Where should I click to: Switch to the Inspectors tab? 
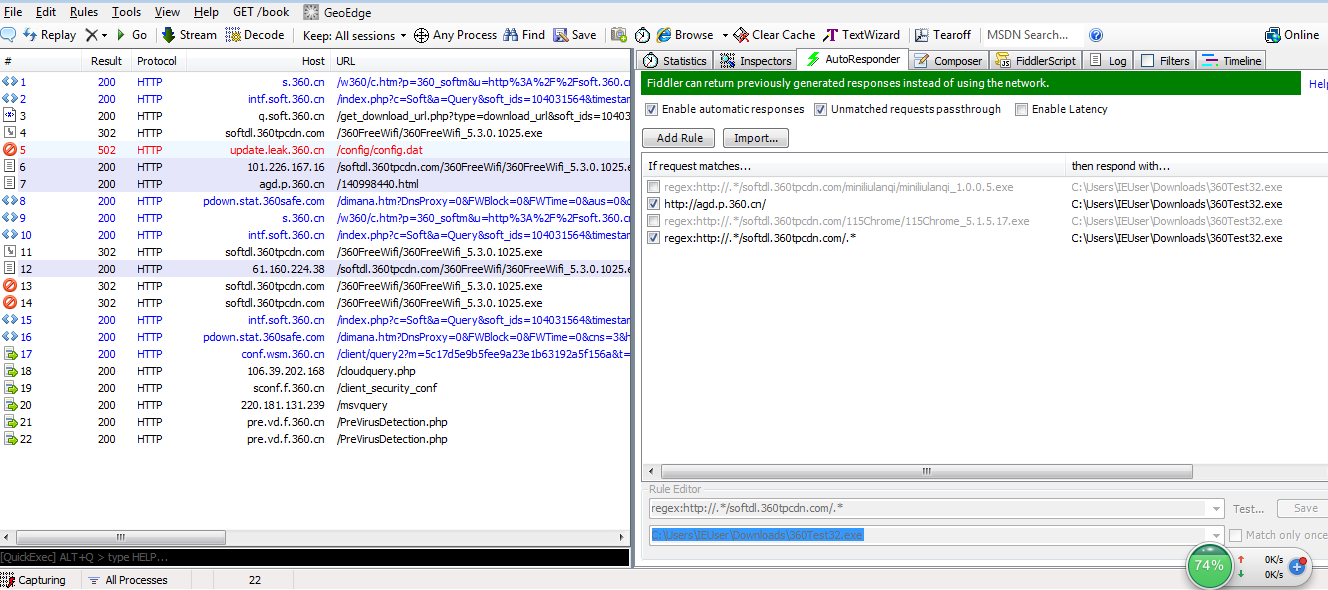click(x=755, y=61)
